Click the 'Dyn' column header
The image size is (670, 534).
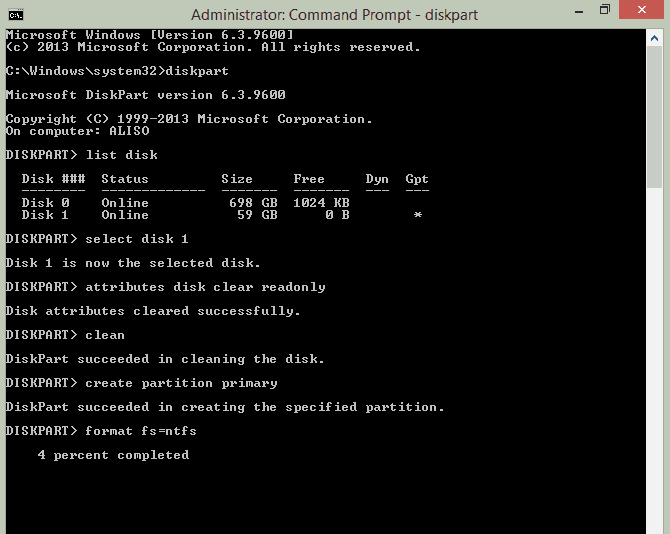coord(377,179)
